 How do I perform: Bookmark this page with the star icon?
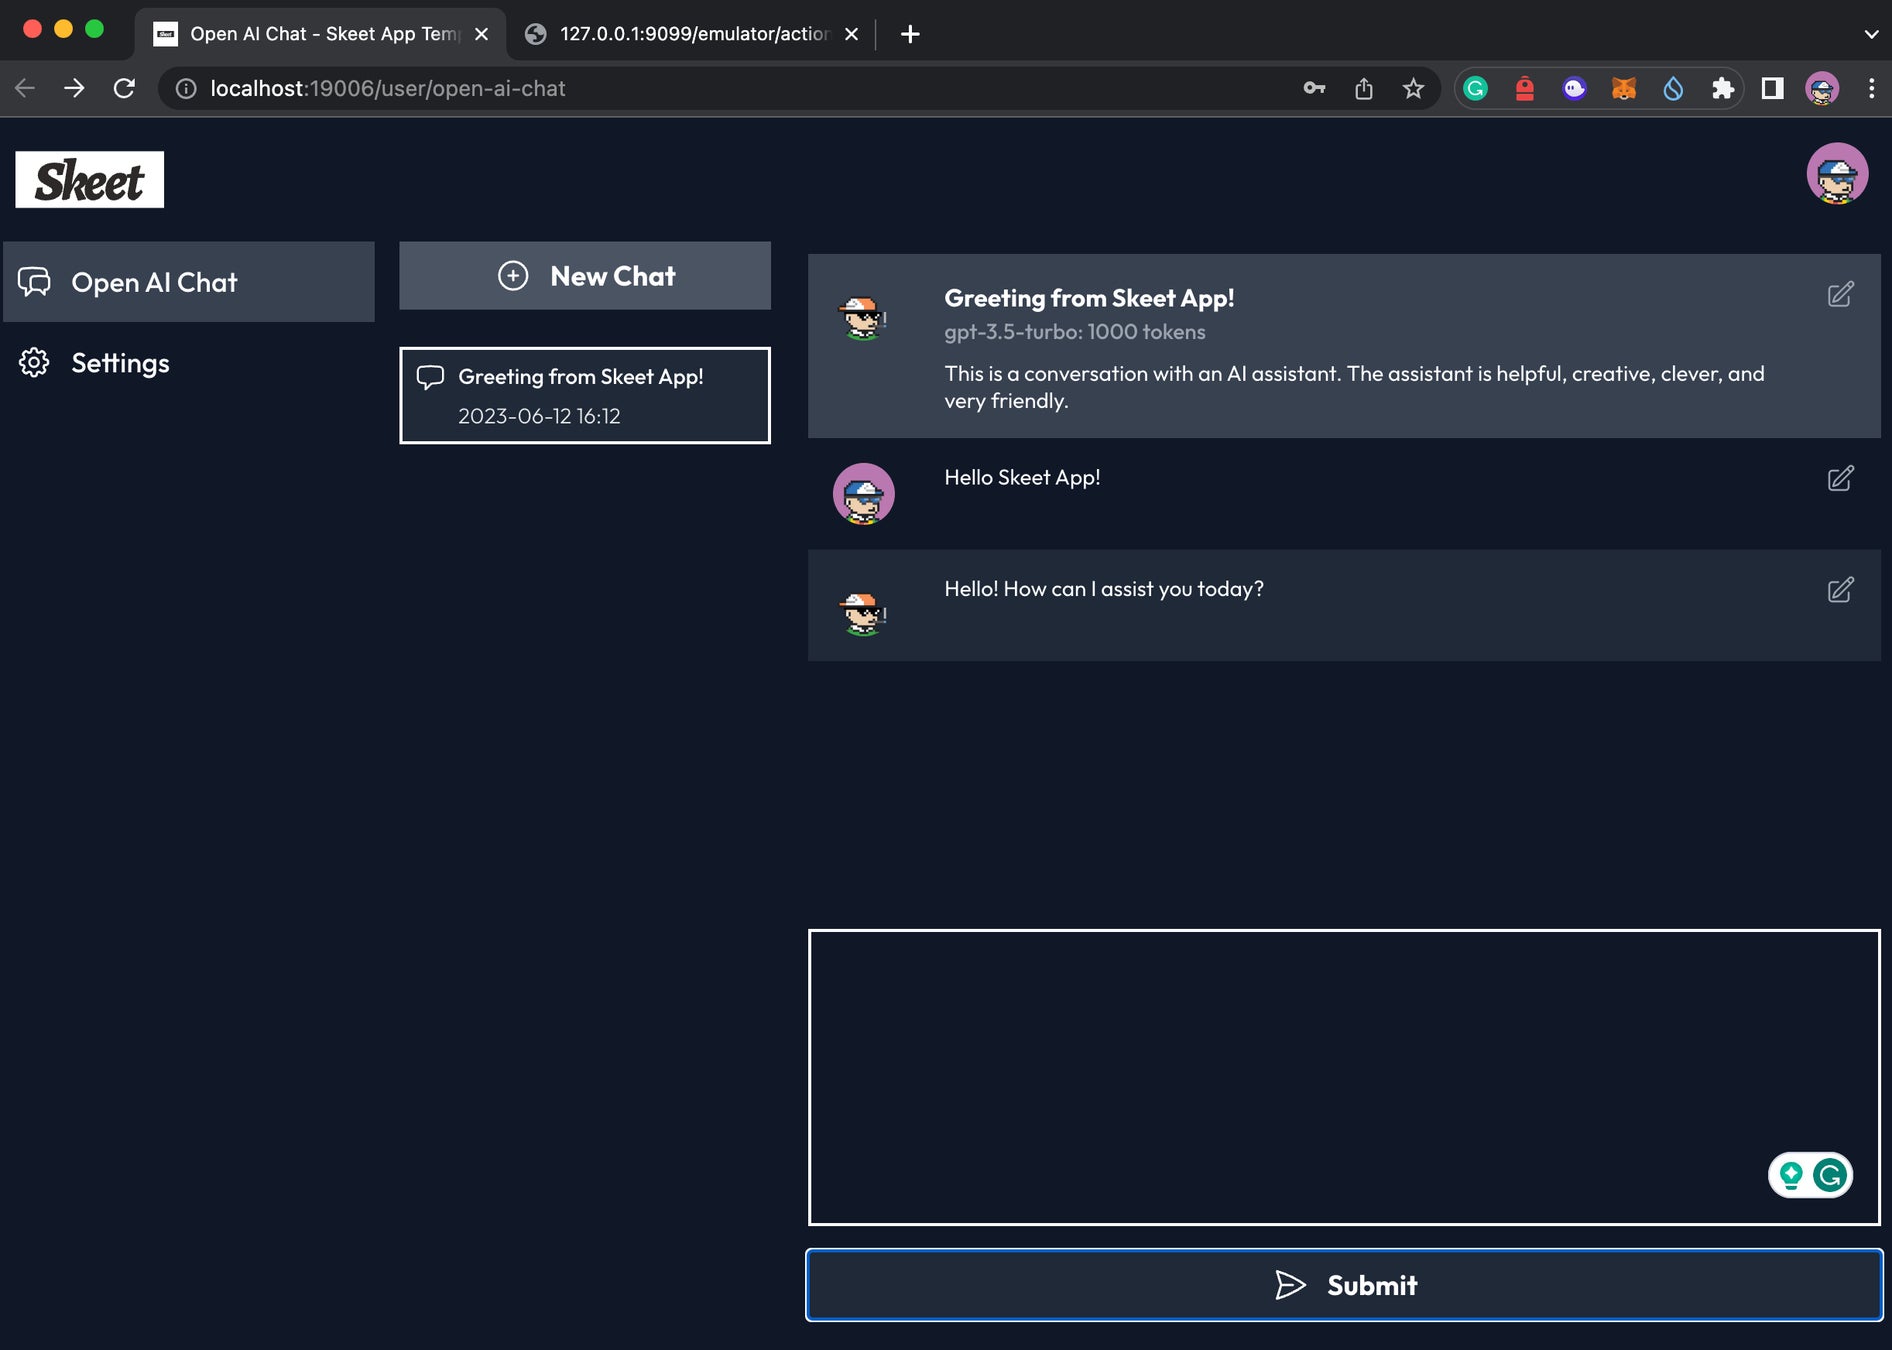click(1413, 89)
